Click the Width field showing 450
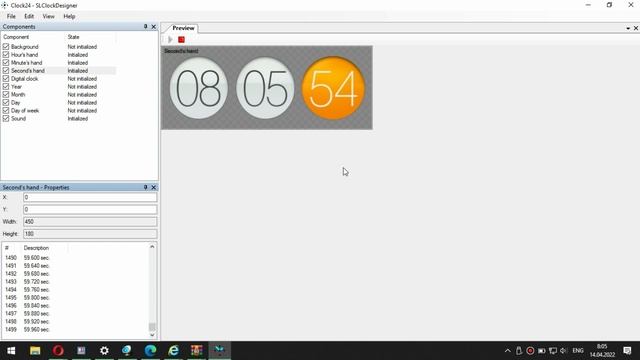Viewport: 640px width, 360px height. pos(90,222)
